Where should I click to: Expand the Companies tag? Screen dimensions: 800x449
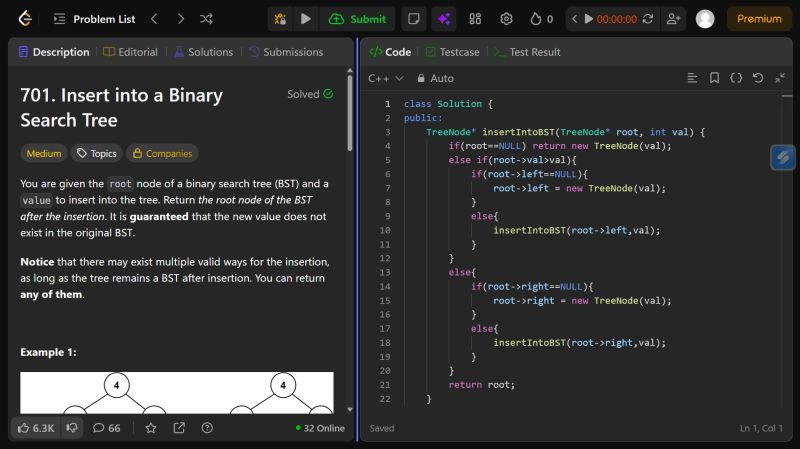pos(161,153)
